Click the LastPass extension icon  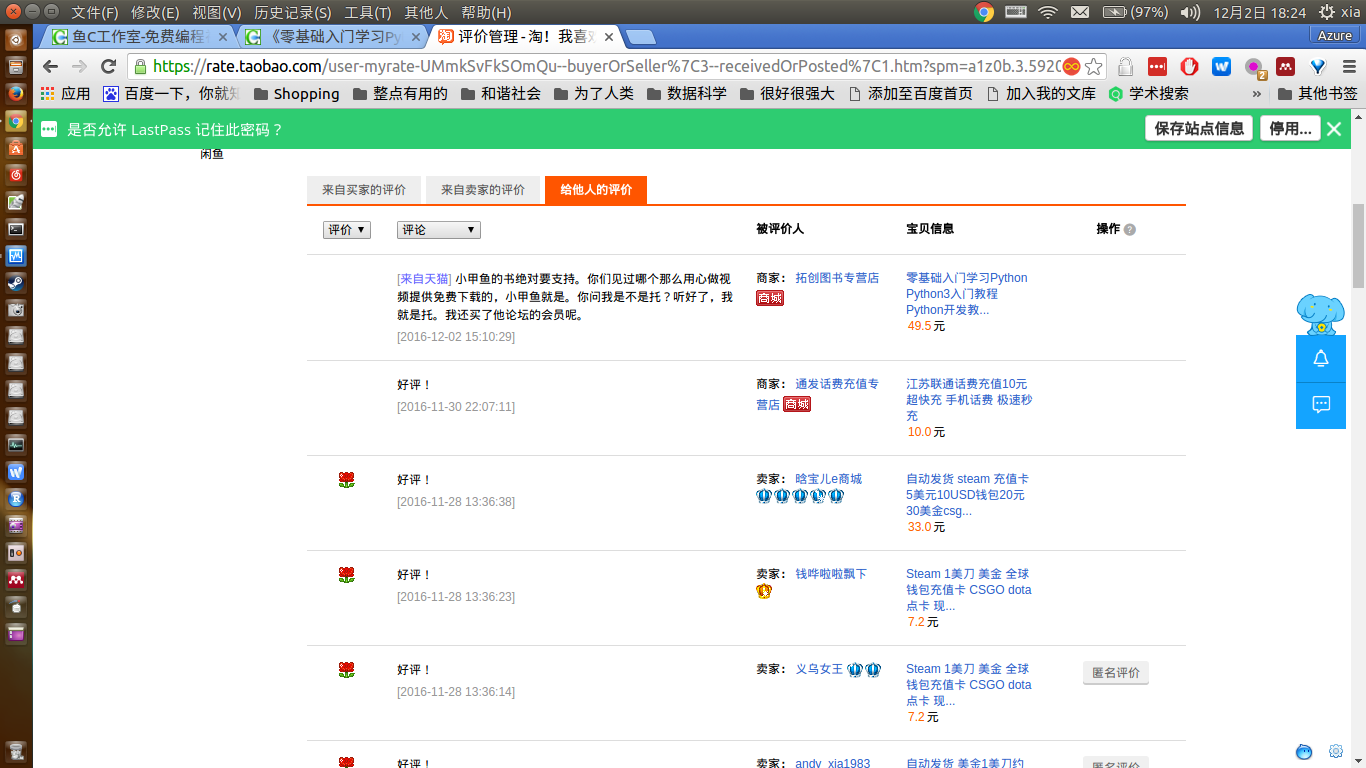[x=1157, y=67]
